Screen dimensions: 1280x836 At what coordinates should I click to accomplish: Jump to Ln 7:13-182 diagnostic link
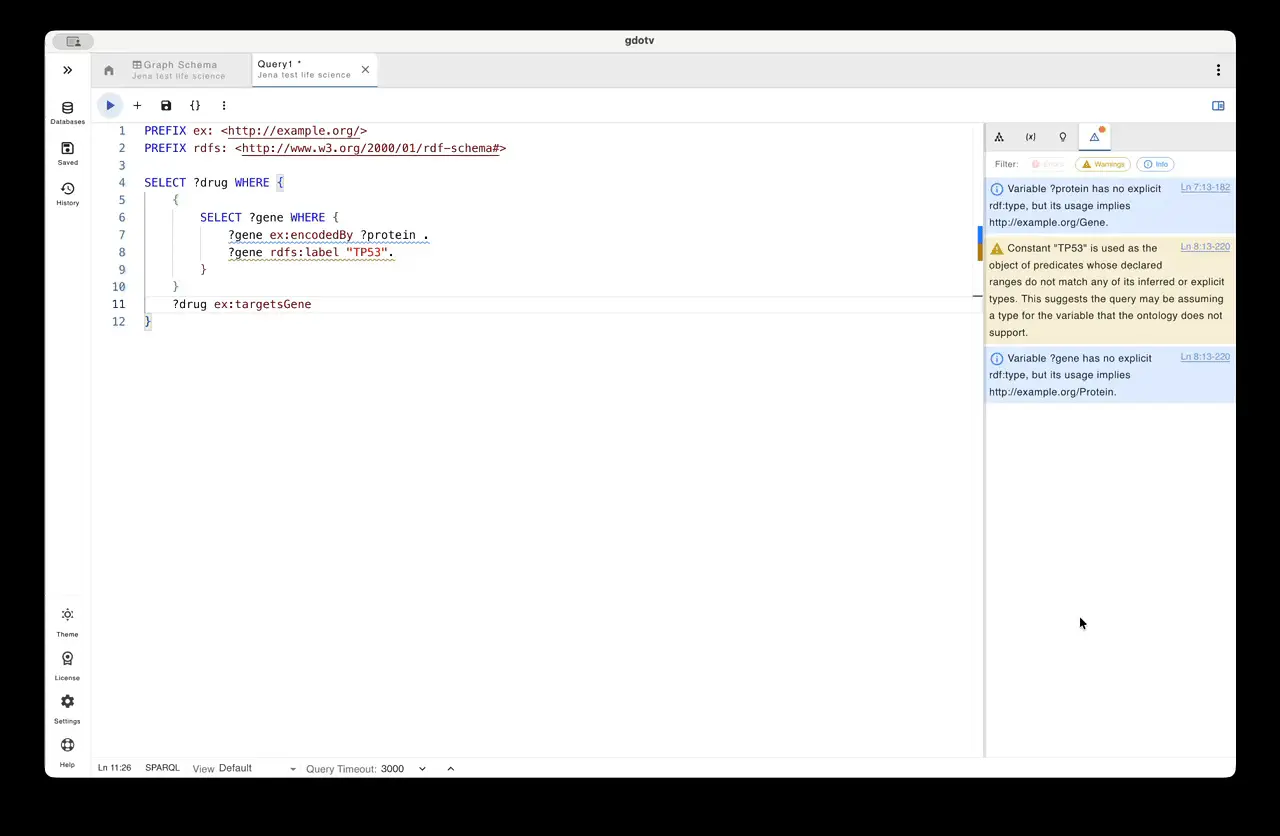(x=1205, y=187)
